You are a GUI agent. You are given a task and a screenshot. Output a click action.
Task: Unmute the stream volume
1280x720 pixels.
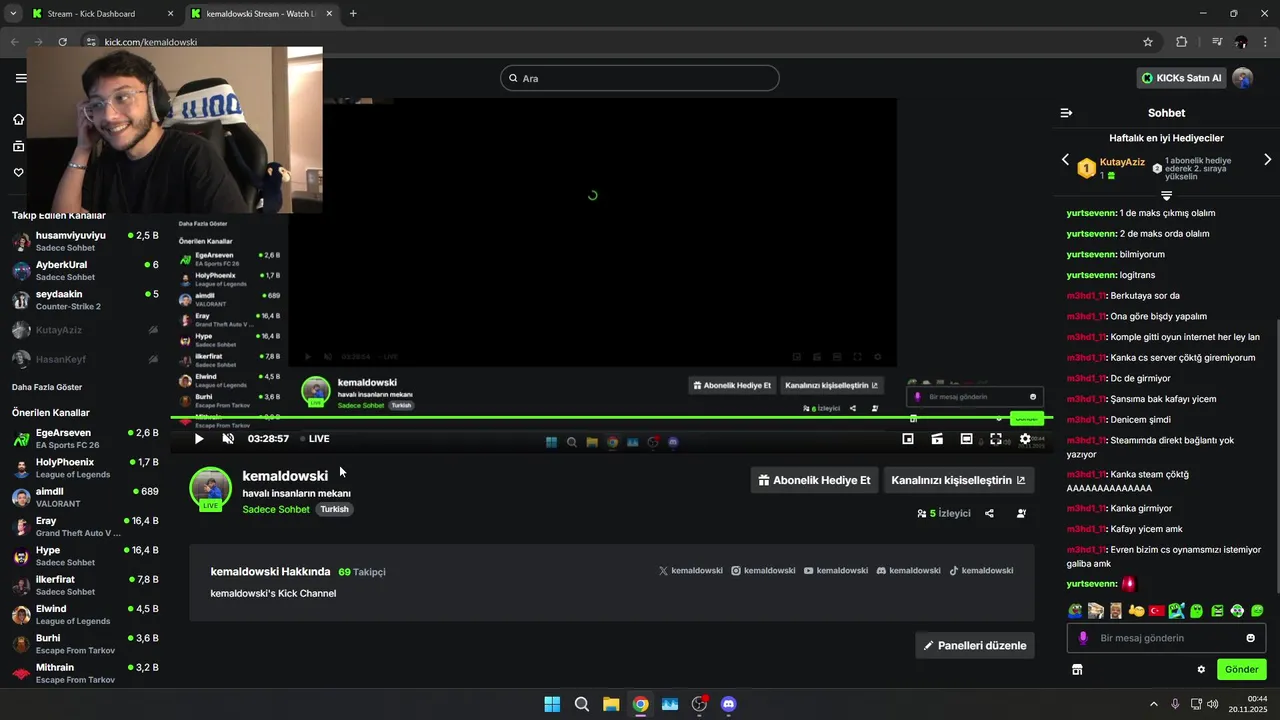[x=228, y=439]
